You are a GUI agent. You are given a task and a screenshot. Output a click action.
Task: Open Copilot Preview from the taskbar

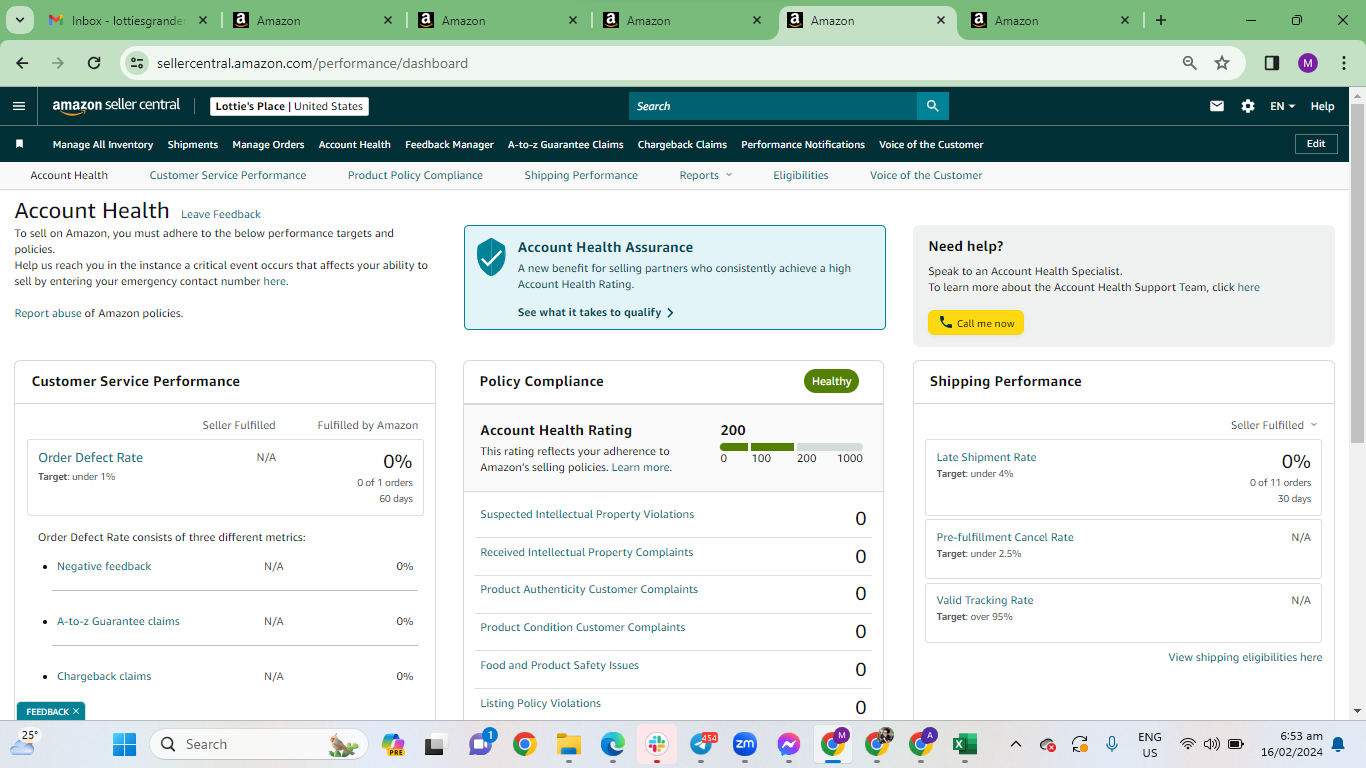pyautogui.click(x=393, y=744)
